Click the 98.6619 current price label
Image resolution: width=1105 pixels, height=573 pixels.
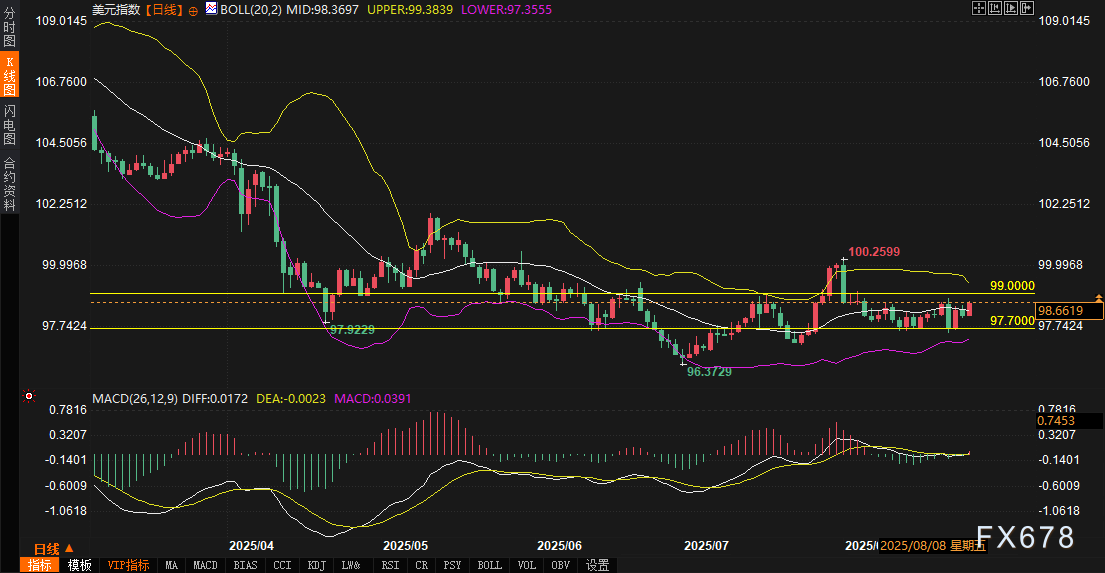[x=1069, y=311]
